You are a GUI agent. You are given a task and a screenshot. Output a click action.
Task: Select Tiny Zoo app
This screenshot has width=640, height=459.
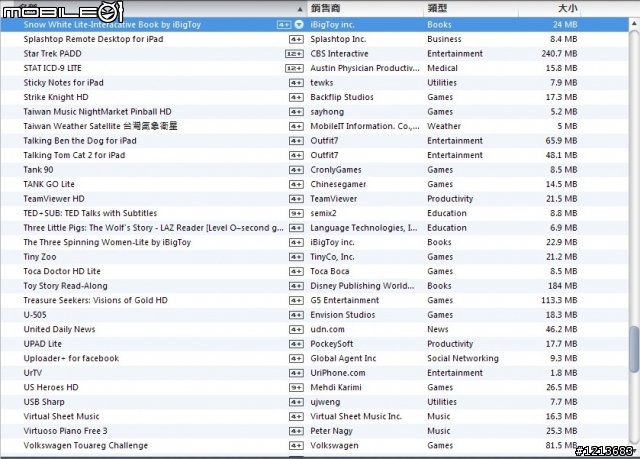click(40, 257)
